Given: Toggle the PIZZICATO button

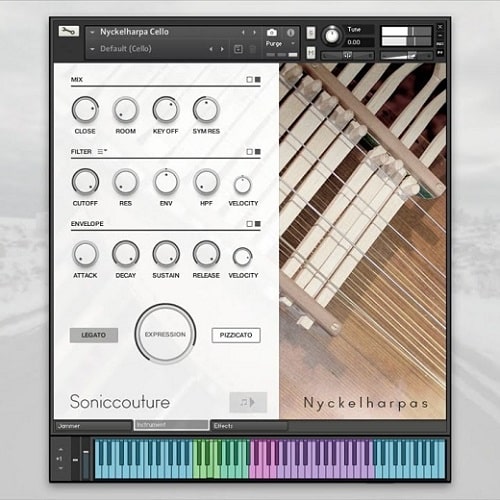Looking at the screenshot, I should coord(236,335).
